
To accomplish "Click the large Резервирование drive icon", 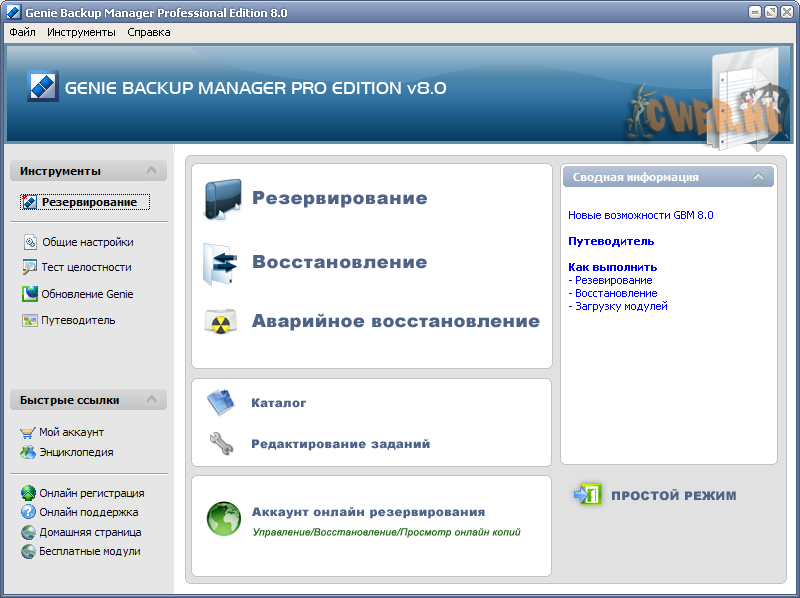I will pos(223,199).
